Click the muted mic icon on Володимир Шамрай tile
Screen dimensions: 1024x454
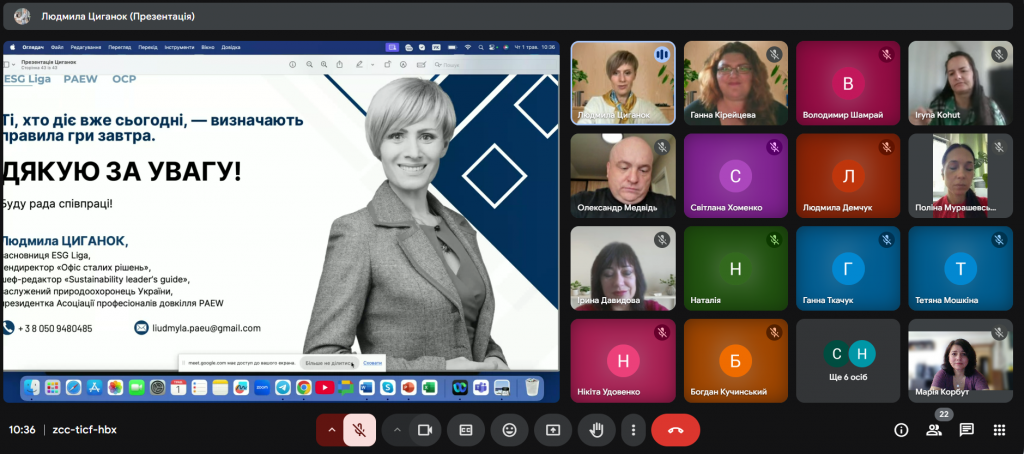point(886,55)
